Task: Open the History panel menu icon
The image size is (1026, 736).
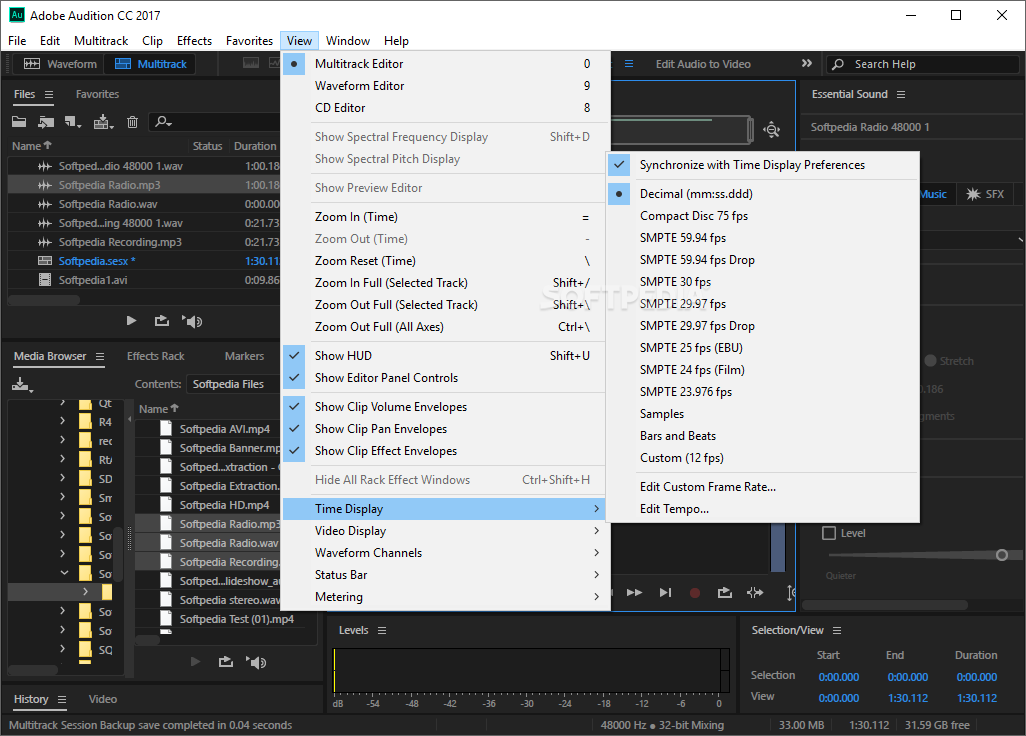Action: (62, 699)
